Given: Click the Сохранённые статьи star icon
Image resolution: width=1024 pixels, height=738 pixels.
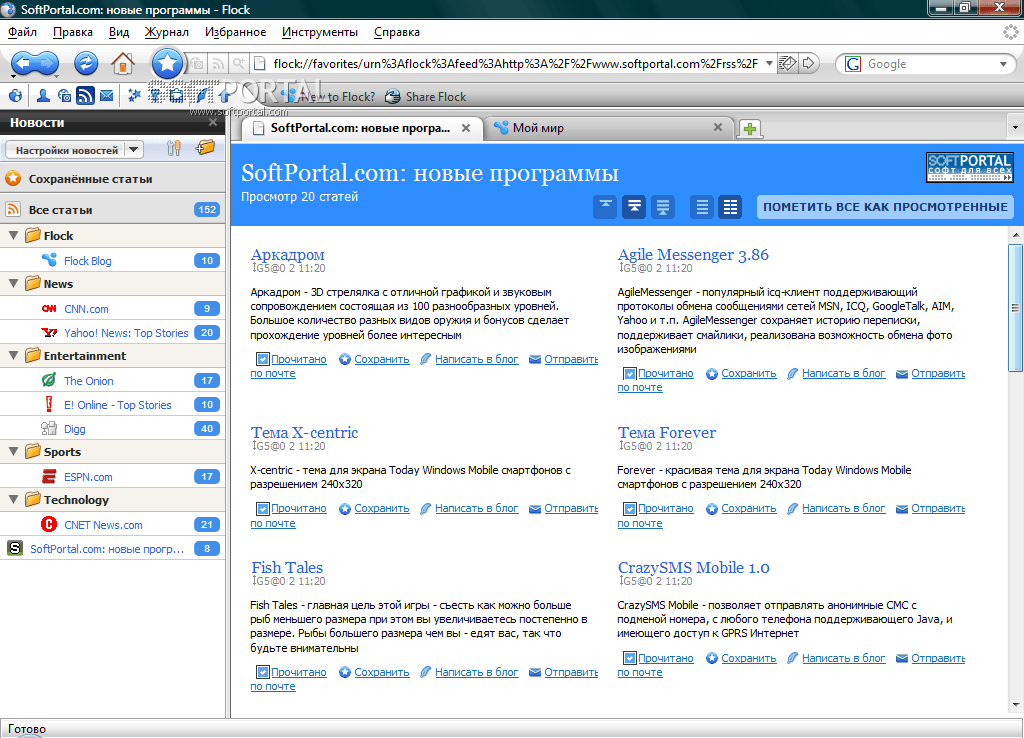Looking at the screenshot, I should point(13,178).
